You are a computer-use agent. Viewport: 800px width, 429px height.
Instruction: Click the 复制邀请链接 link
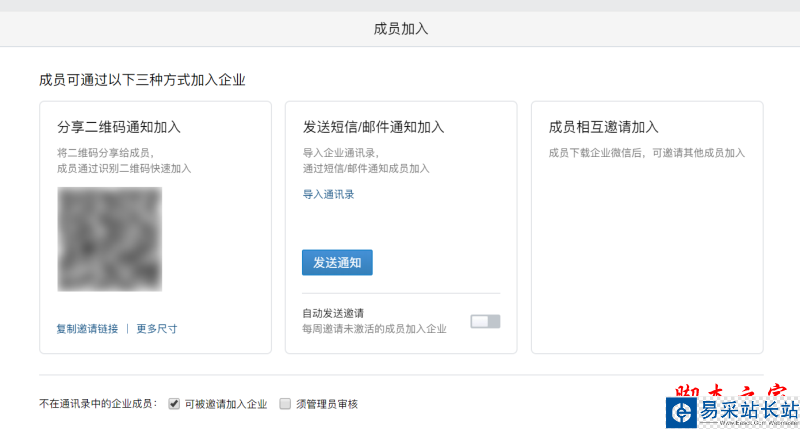click(88, 328)
